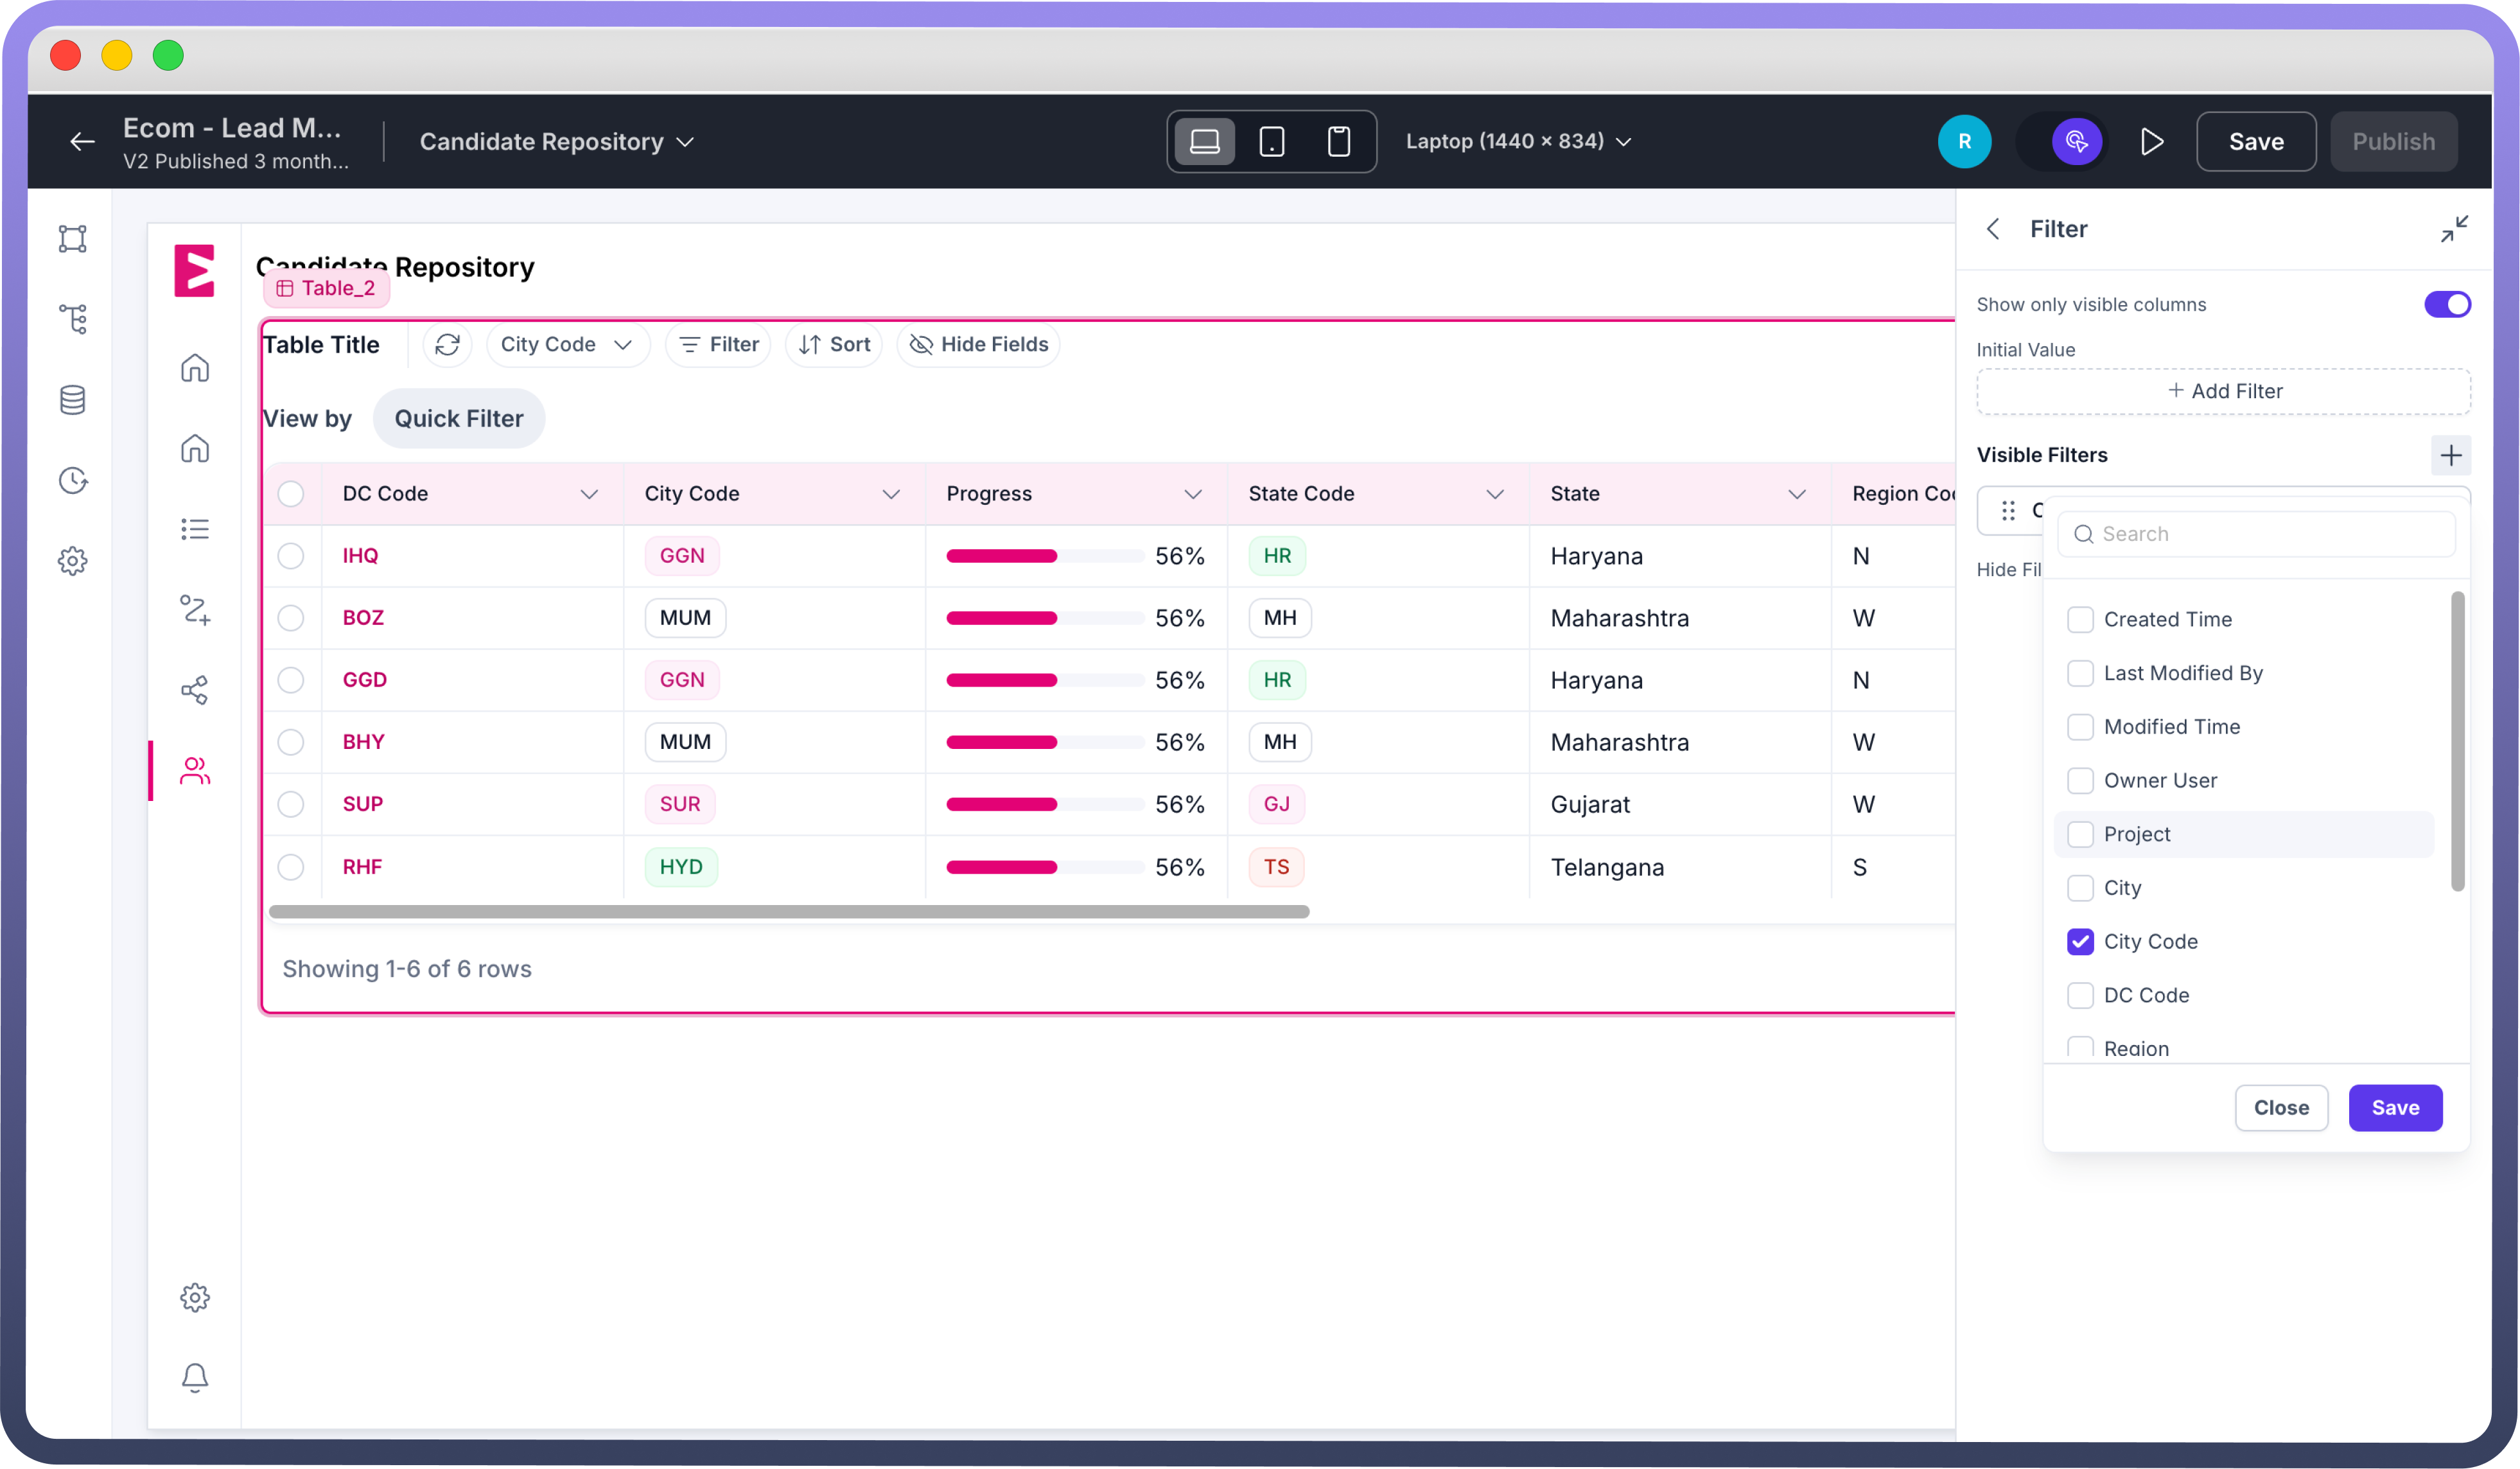Screen dimensions: 2520x1469
Task: Collapse the Filter panel with arrows icon
Action: click(x=2453, y=229)
